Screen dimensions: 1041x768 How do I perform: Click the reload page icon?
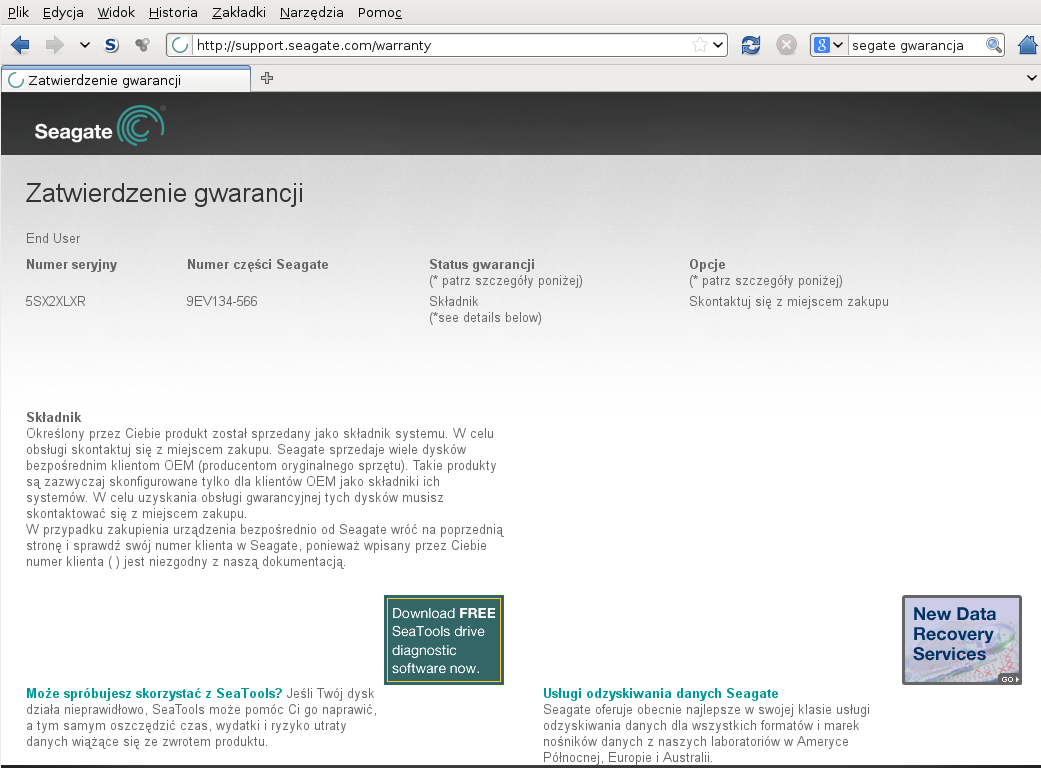coord(751,45)
